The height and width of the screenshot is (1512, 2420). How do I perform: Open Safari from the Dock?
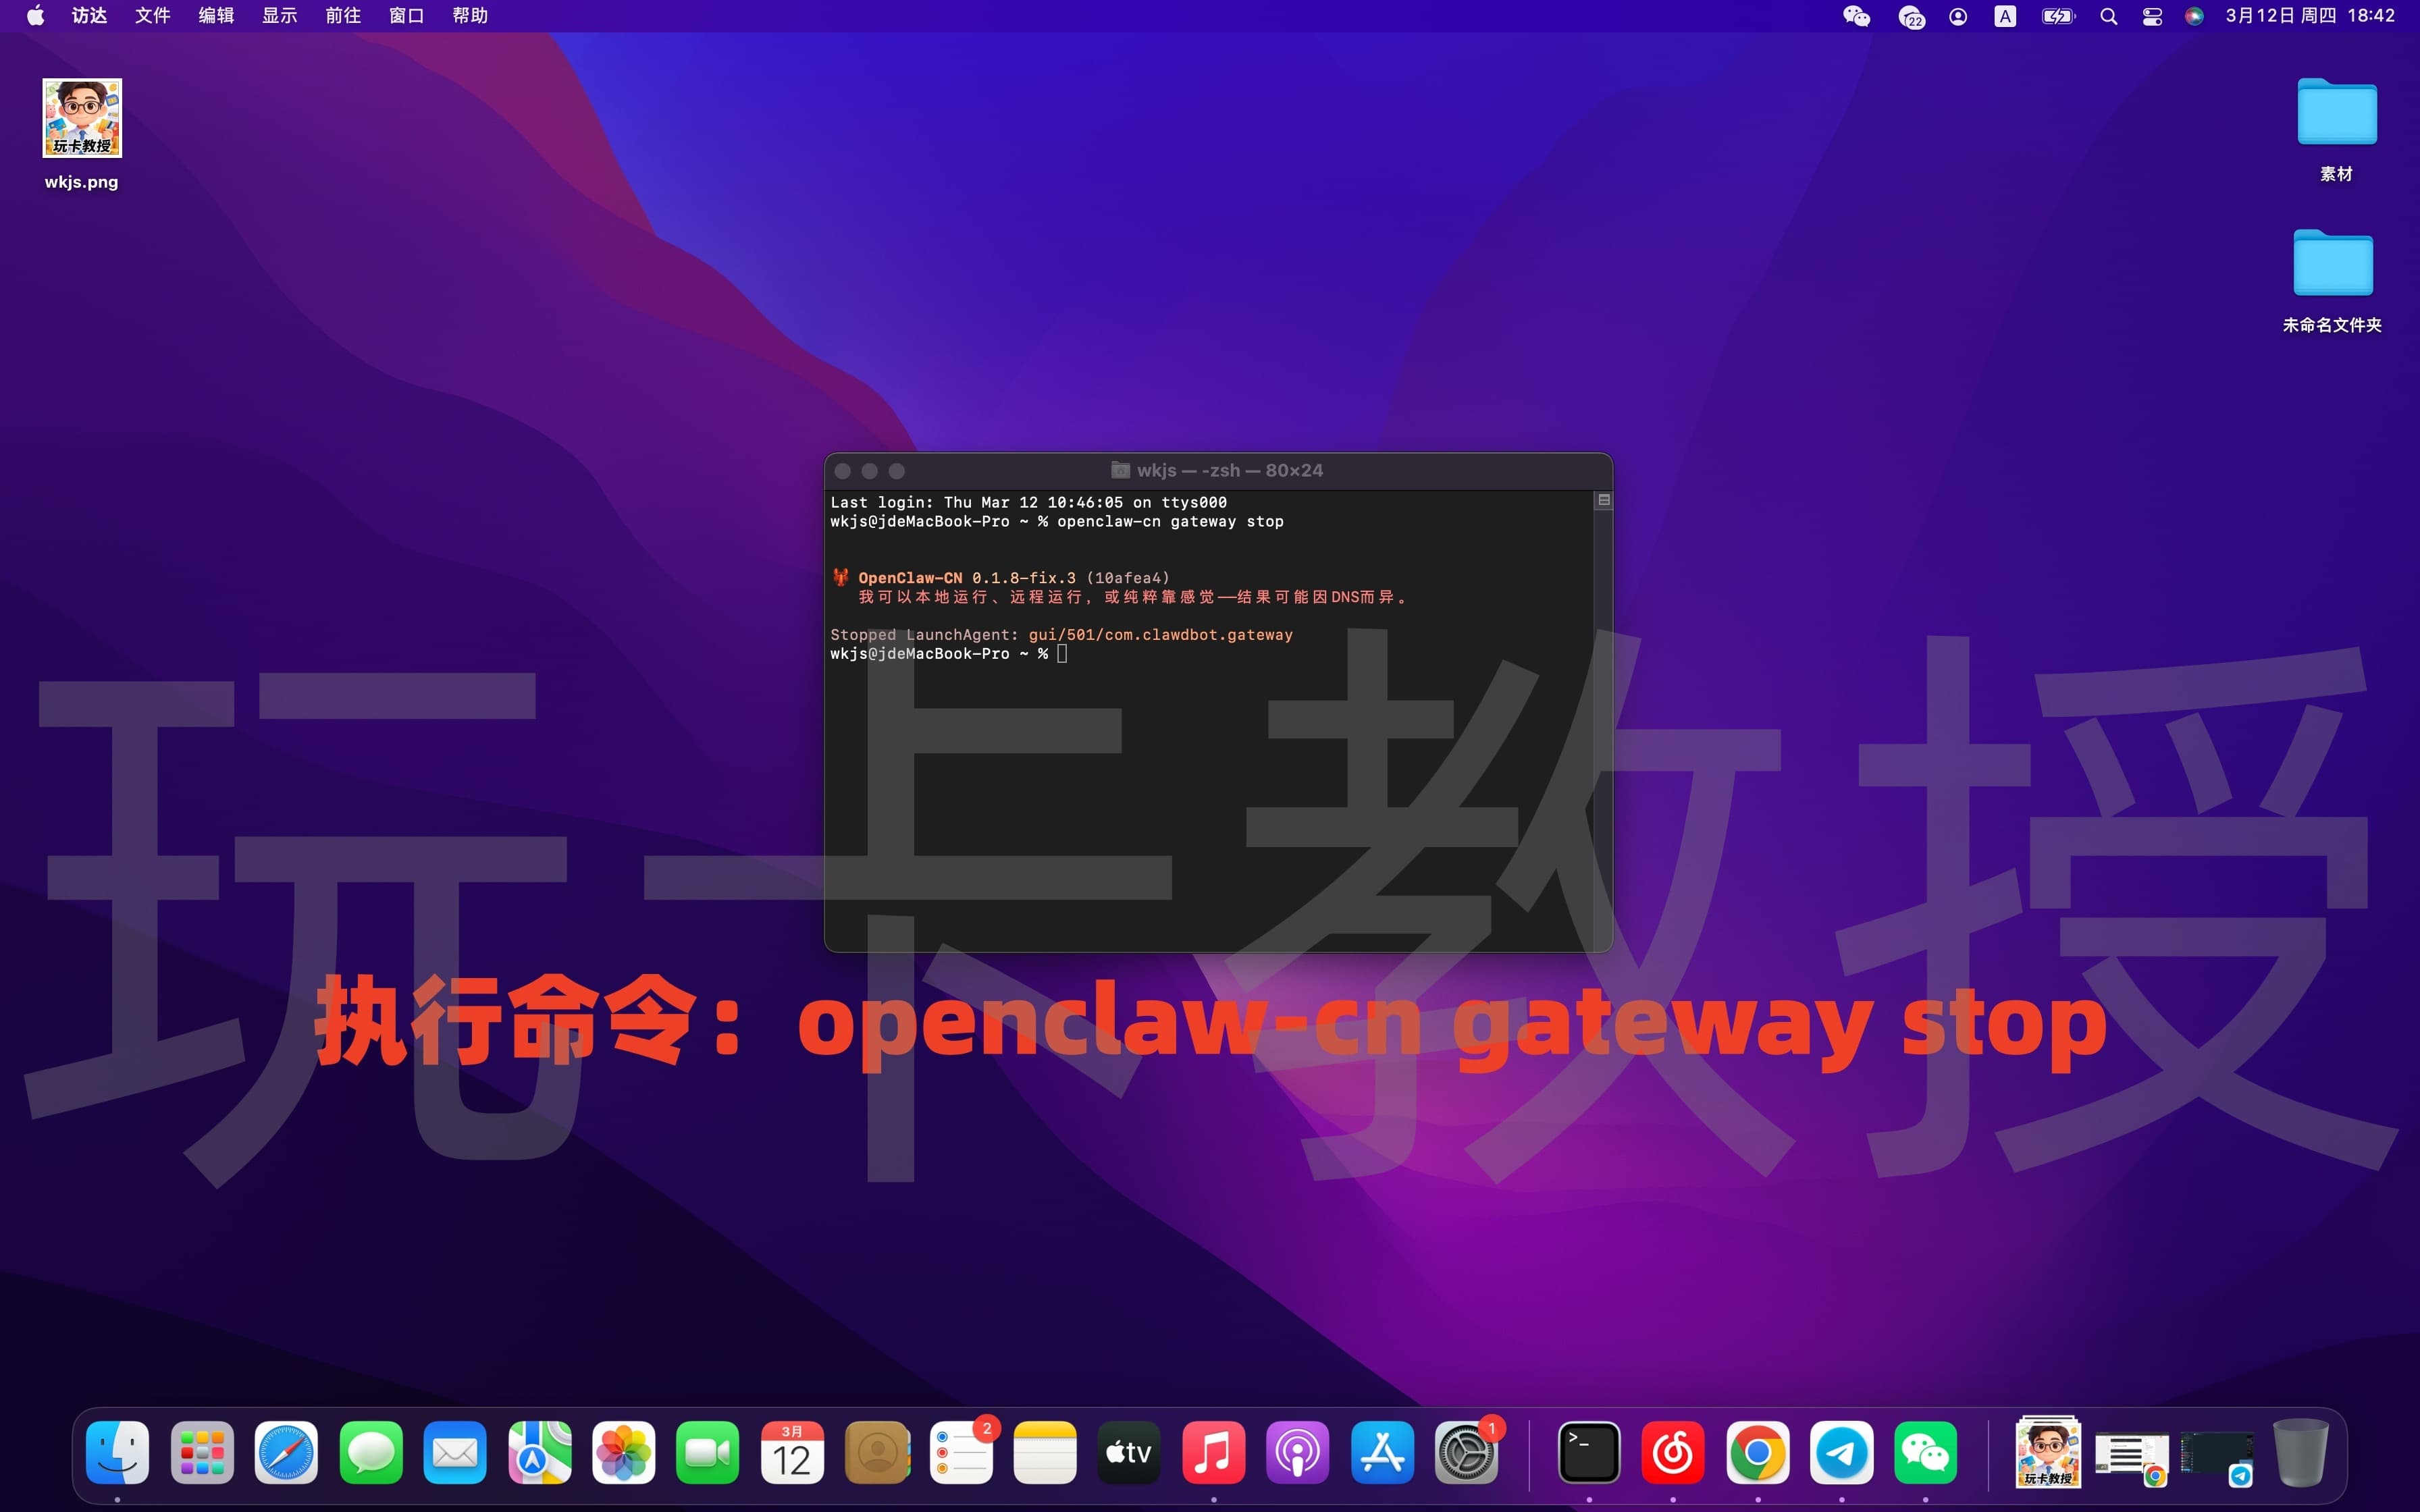point(285,1452)
